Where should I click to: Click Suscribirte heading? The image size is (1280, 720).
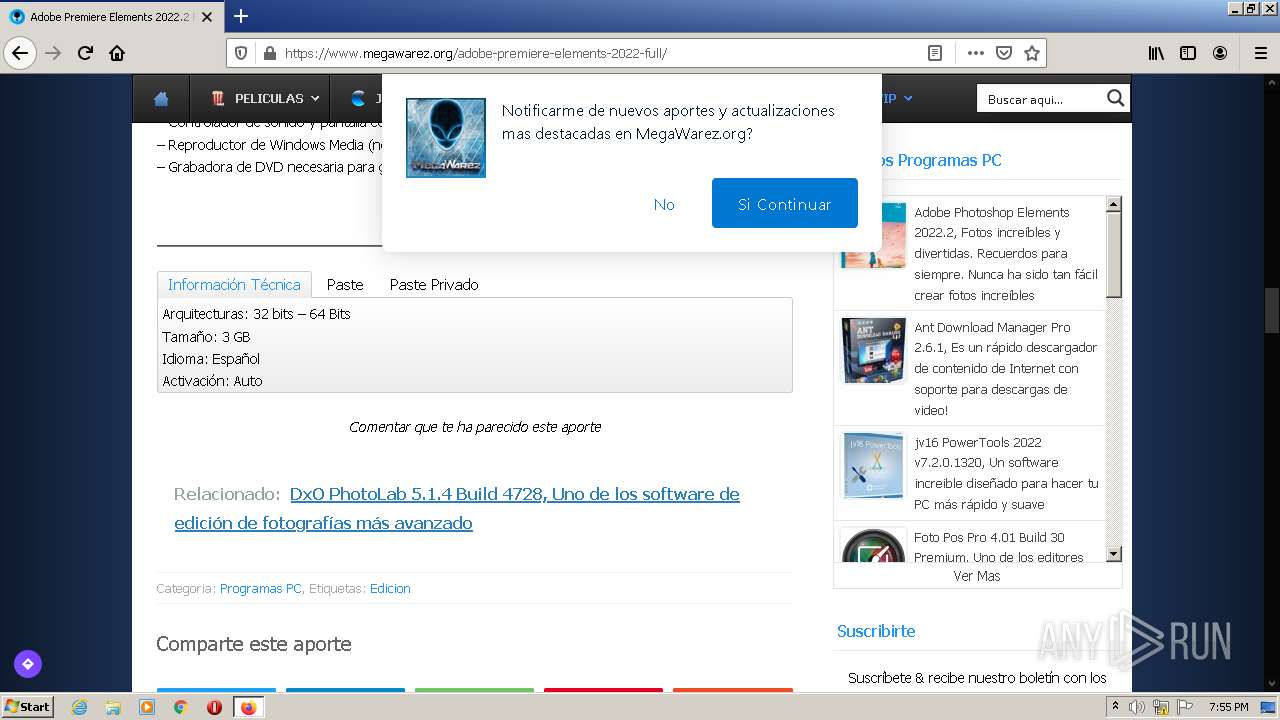[876, 631]
